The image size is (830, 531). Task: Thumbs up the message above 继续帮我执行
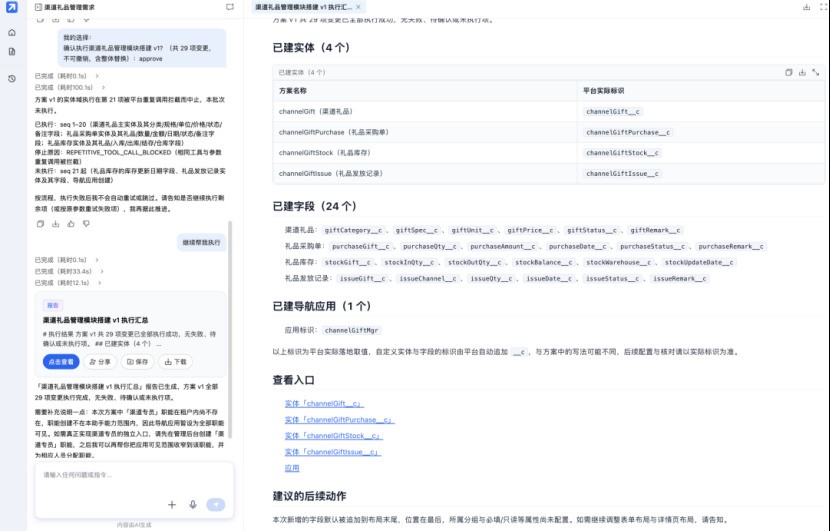click(71, 224)
